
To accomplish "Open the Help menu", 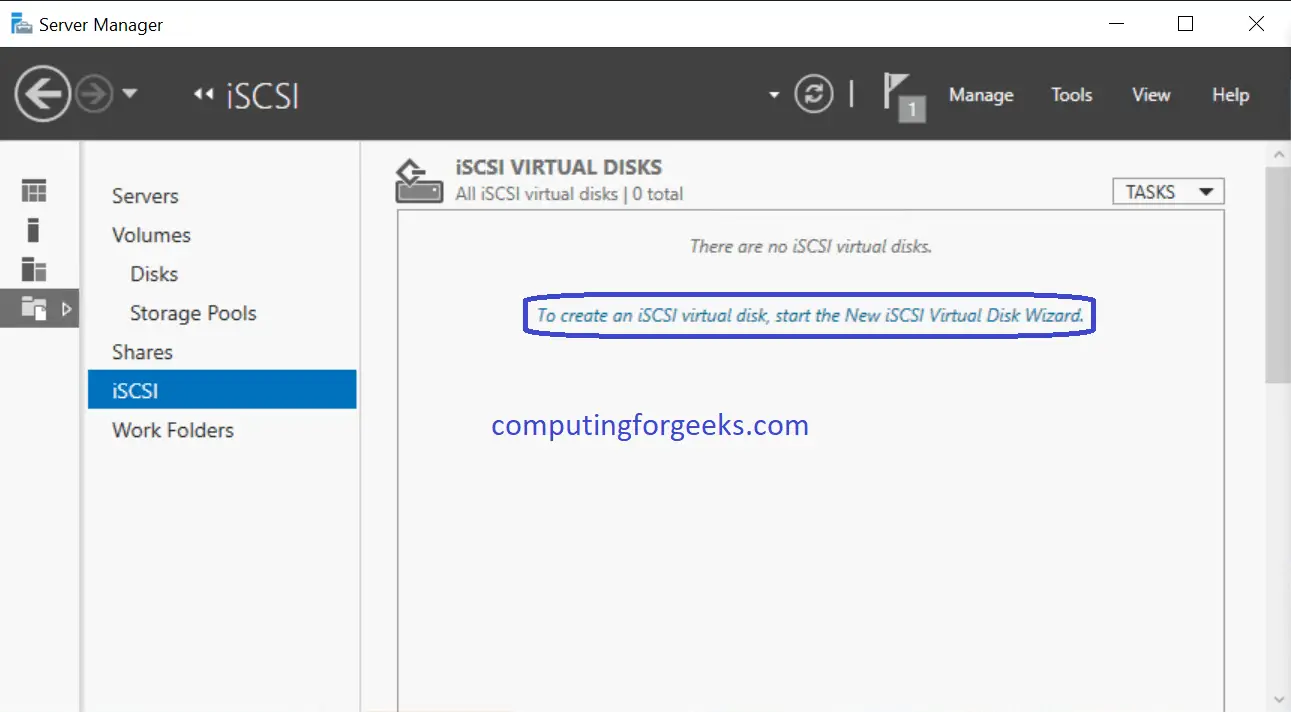I will [x=1230, y=94].
